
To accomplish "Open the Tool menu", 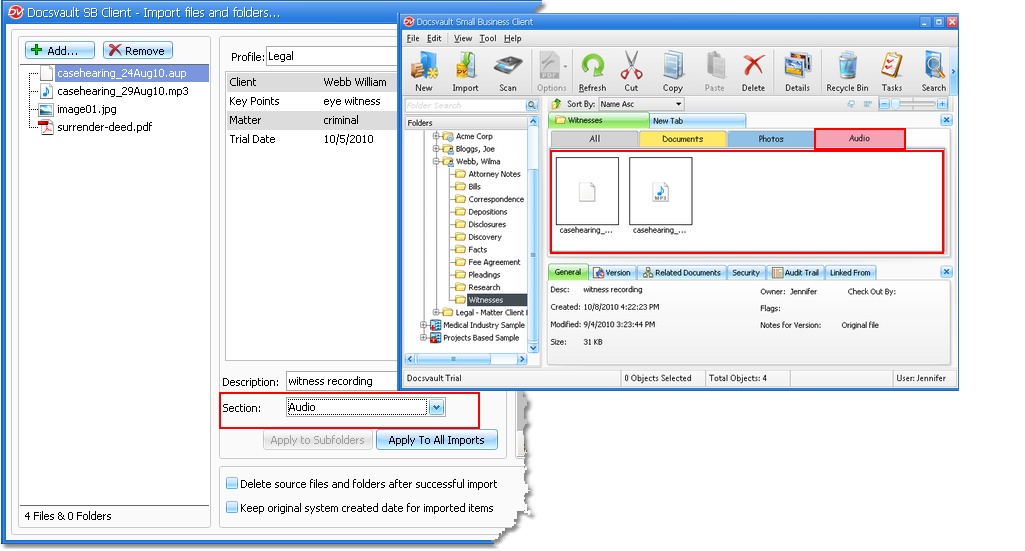I will 488,39.
